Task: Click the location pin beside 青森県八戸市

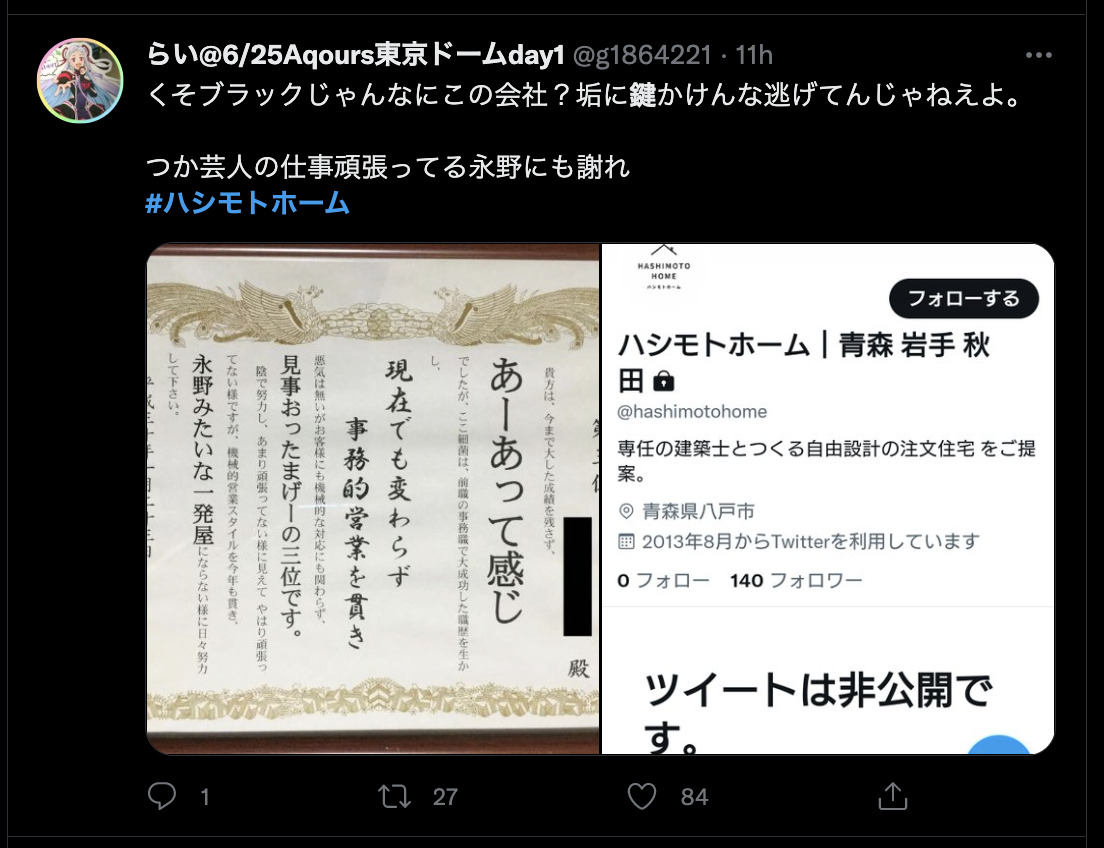Action: tap(626, 511)
